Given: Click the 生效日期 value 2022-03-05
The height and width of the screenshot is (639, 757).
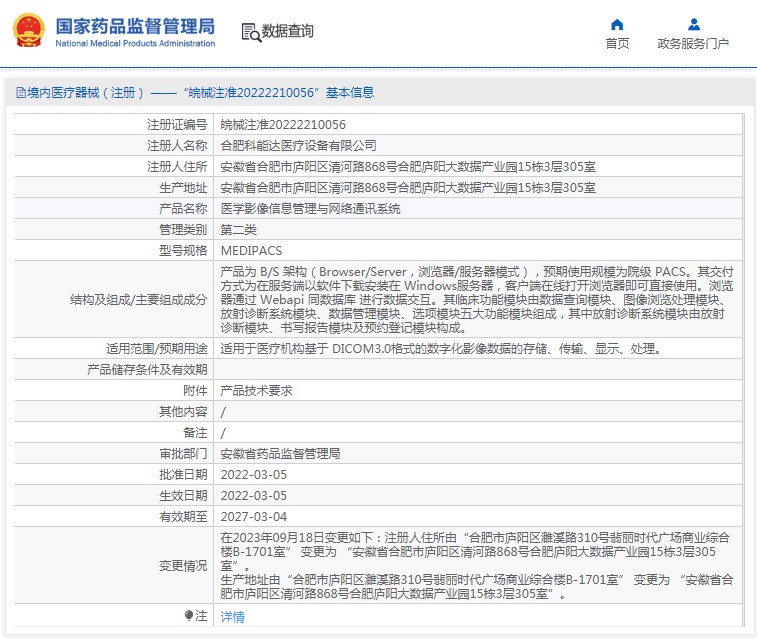Looking at the screenshot, I should [x=253, y=496].
